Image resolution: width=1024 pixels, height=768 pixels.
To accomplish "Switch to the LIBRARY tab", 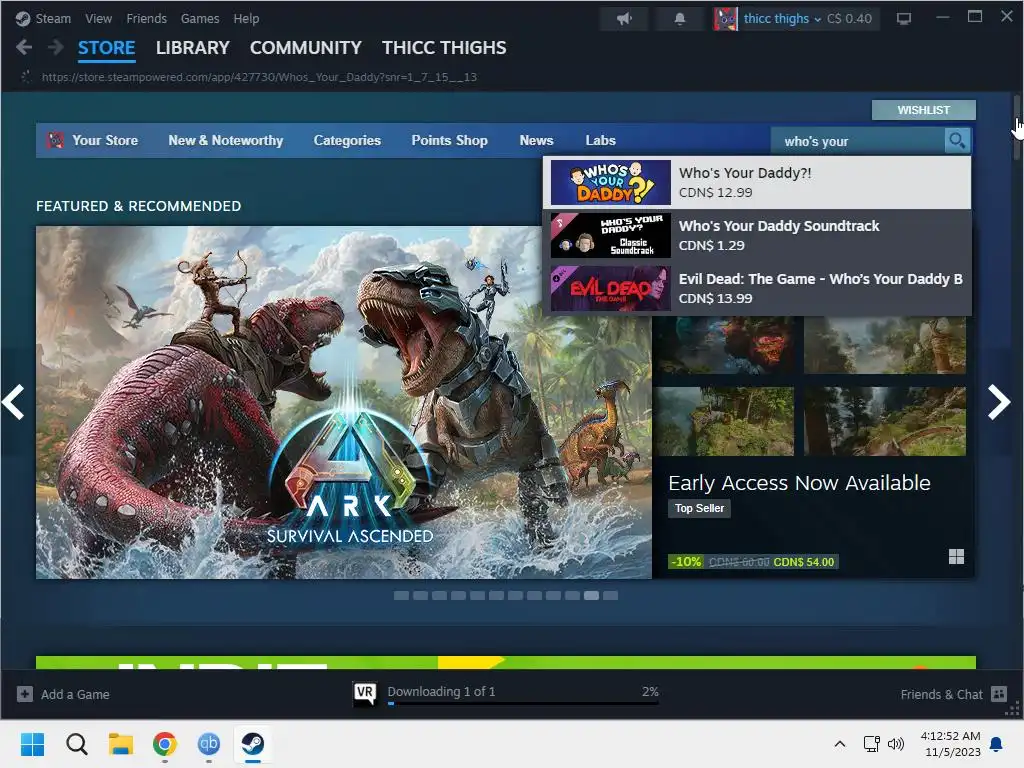I will pyautogui.click(x=193, y=48).
